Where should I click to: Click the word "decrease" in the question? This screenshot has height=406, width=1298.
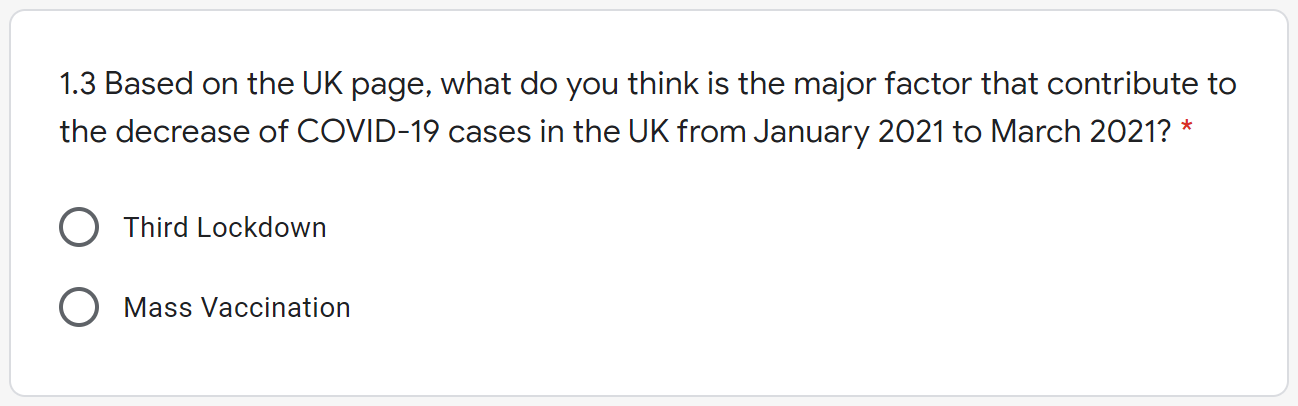(195, 132)
